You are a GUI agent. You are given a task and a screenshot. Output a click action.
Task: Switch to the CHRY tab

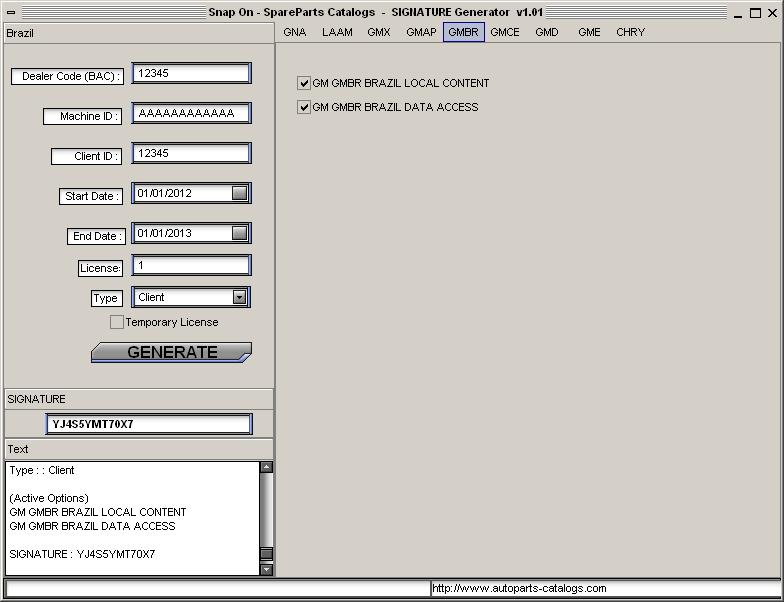pos(630,32)
